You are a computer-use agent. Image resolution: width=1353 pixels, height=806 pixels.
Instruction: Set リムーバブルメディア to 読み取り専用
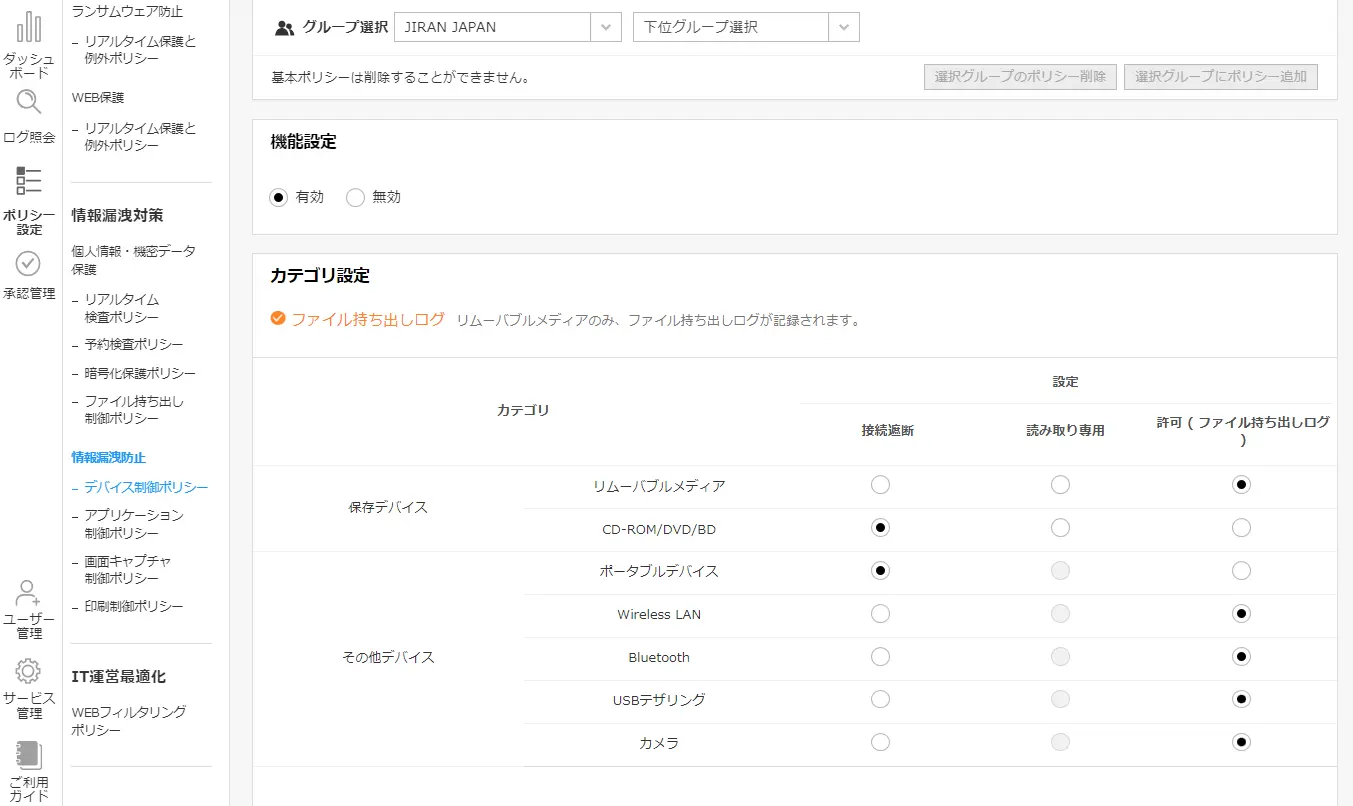click(1060, 485)
